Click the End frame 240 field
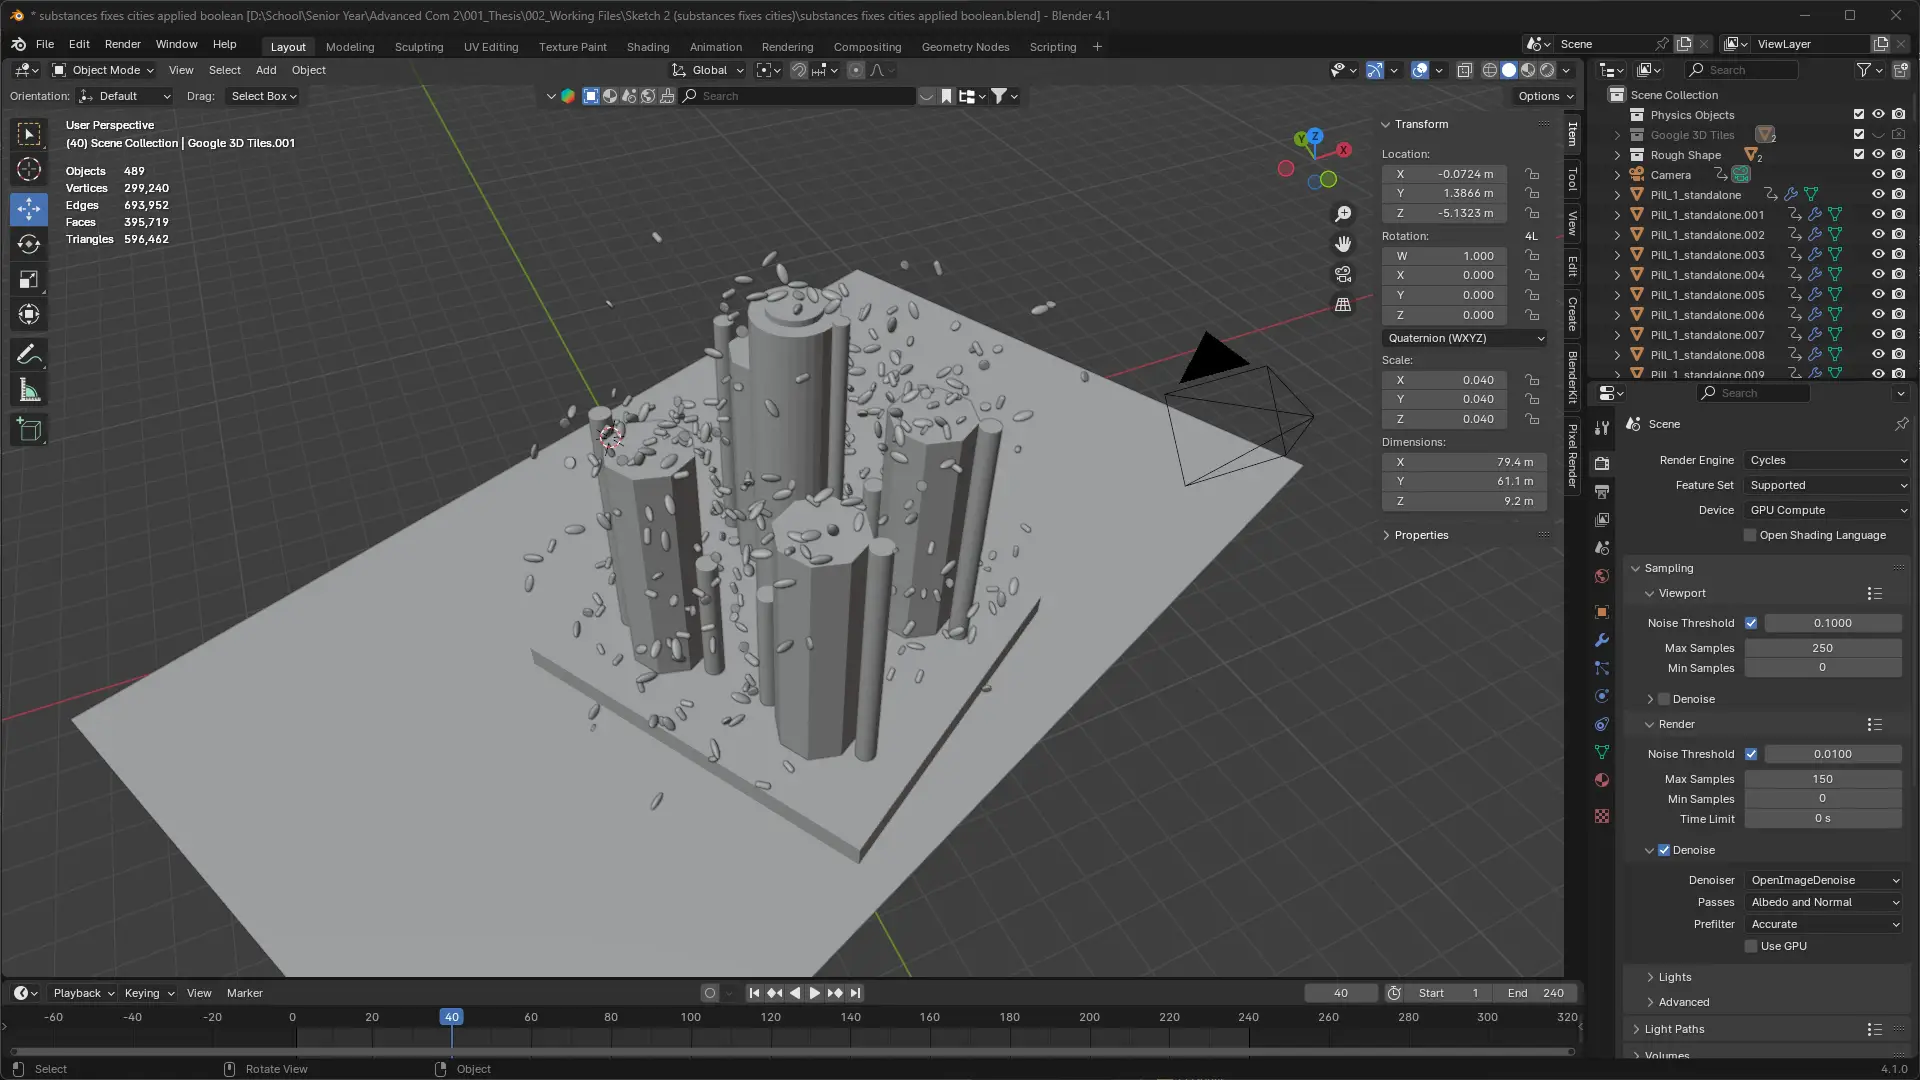Screen dimensions: 1920x1080 click(x=1536, y=993)
